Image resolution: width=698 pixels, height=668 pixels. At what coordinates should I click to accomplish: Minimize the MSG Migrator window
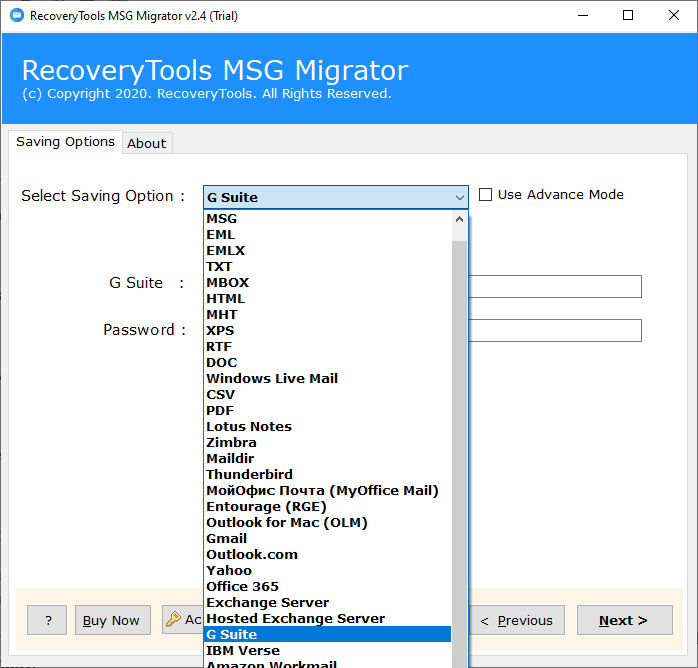pos(583,16)
